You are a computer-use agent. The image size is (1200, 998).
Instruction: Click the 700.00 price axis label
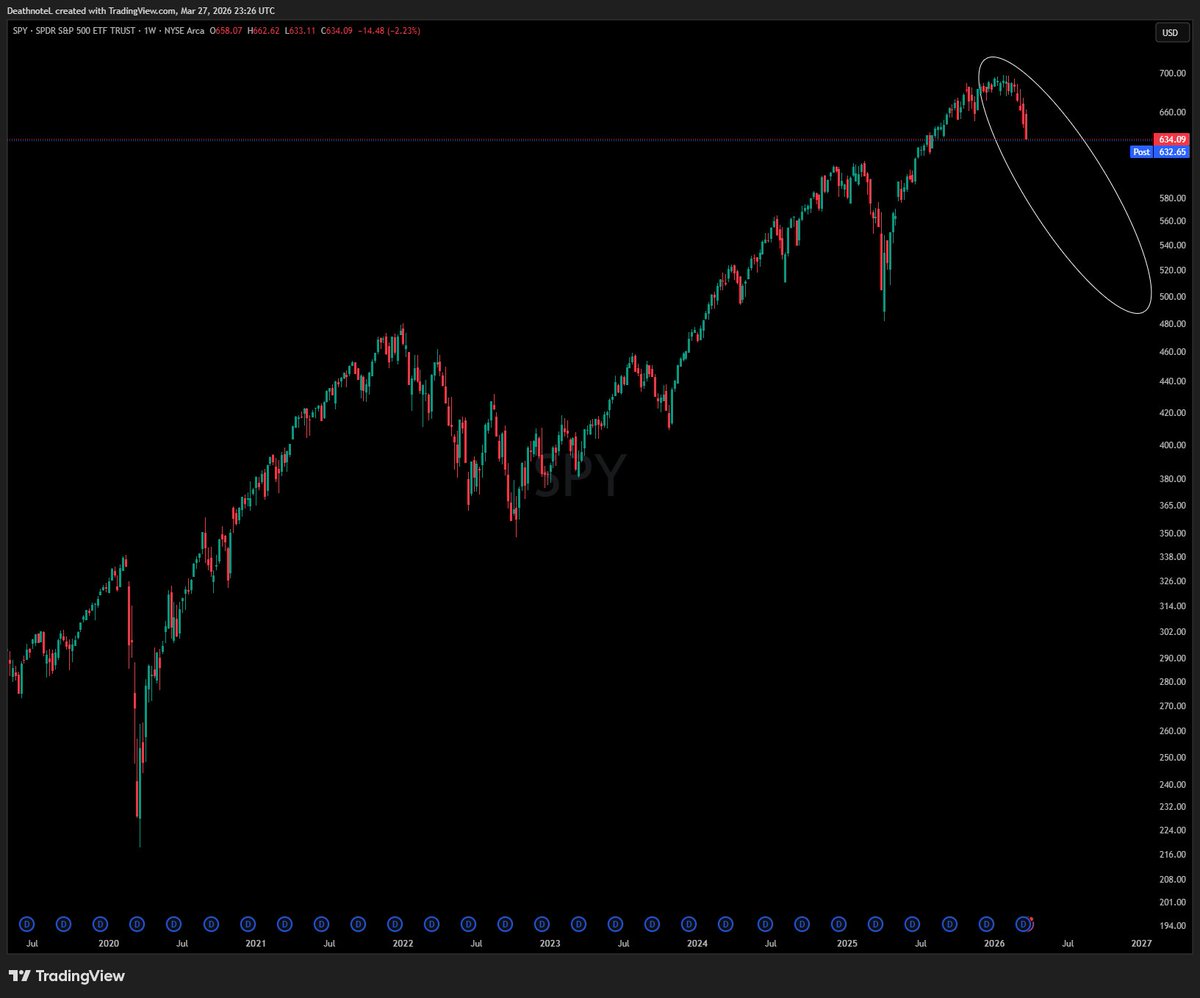pos(1172,74)
